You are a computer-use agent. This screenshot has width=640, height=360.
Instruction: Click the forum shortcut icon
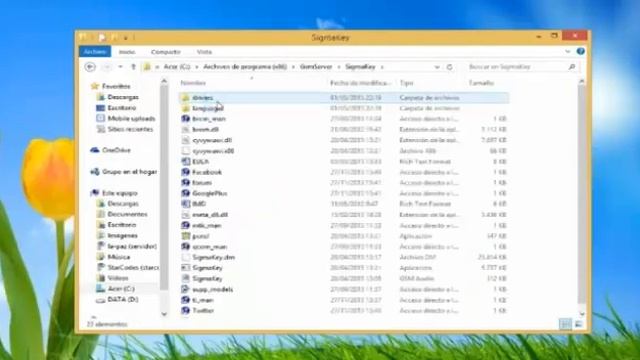point(185,182)
